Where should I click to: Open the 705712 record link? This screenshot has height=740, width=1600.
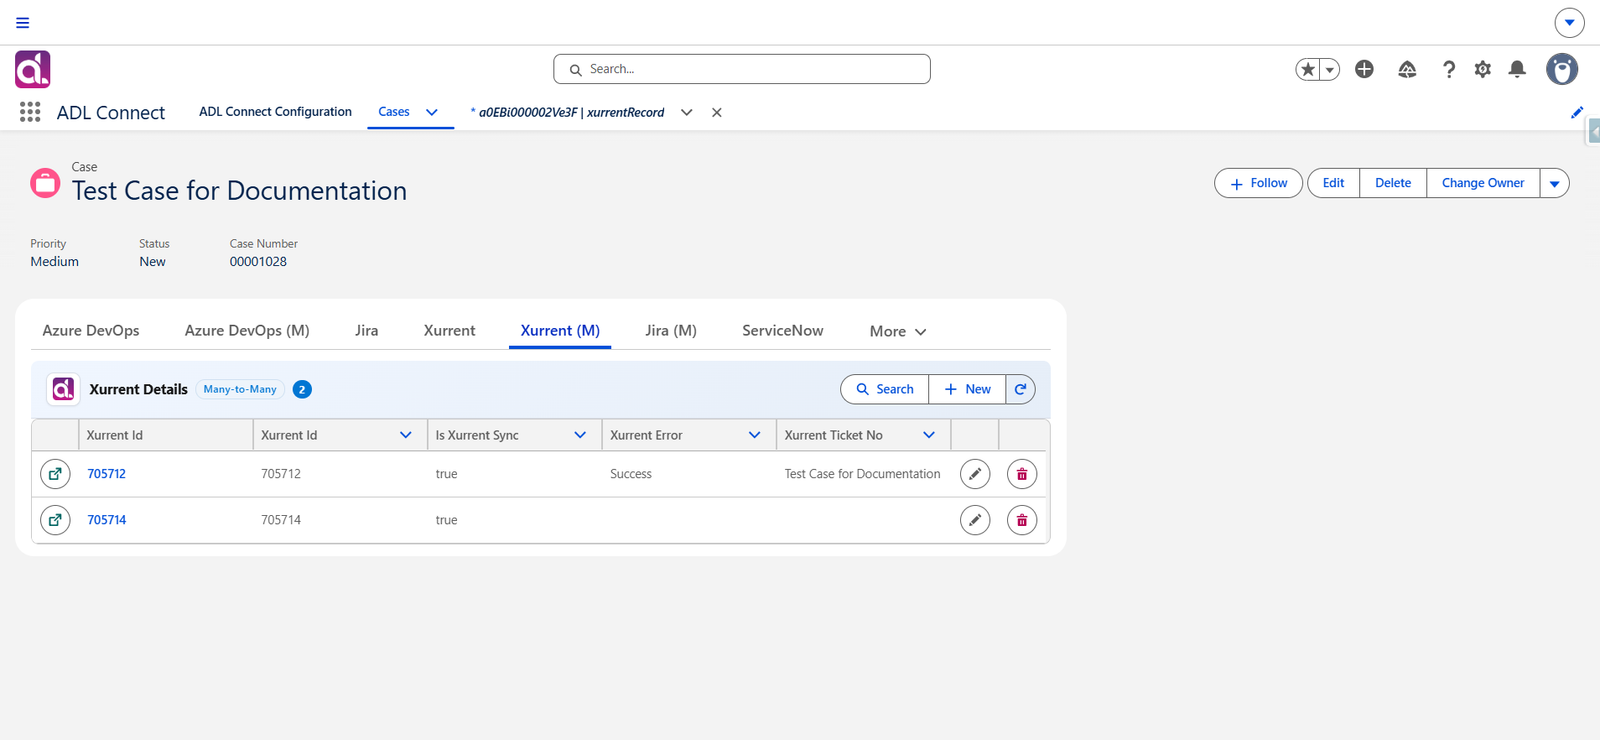(106, 474)
